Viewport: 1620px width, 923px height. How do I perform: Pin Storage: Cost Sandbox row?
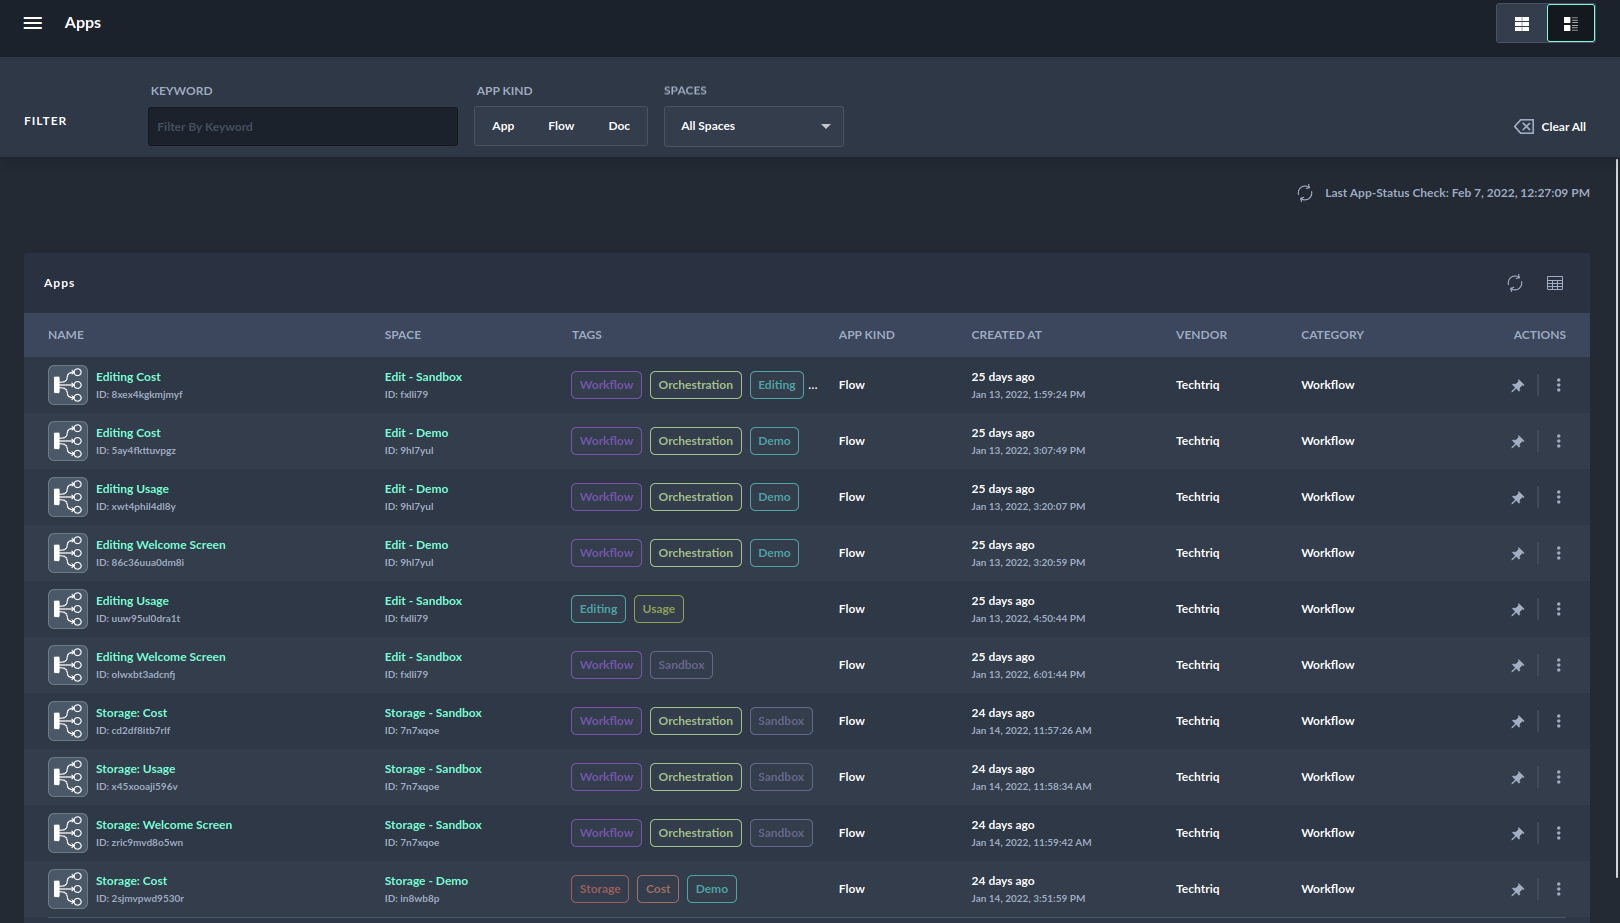(x=1517, y=721)
